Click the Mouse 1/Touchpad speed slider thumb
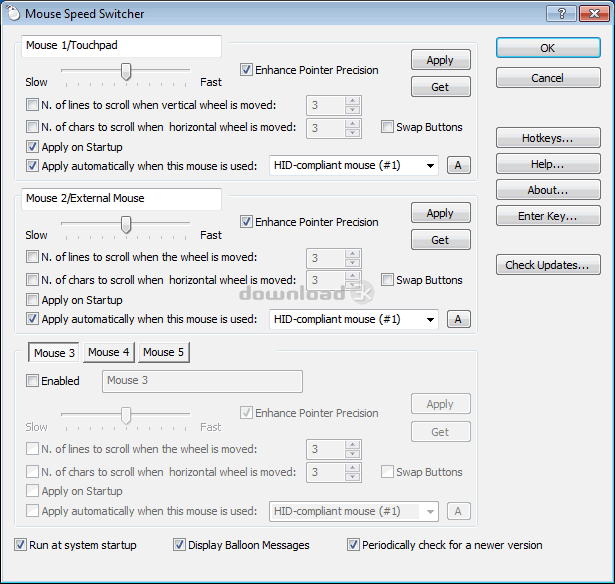Viewport: 615px width, 584px height. (126, 71)
